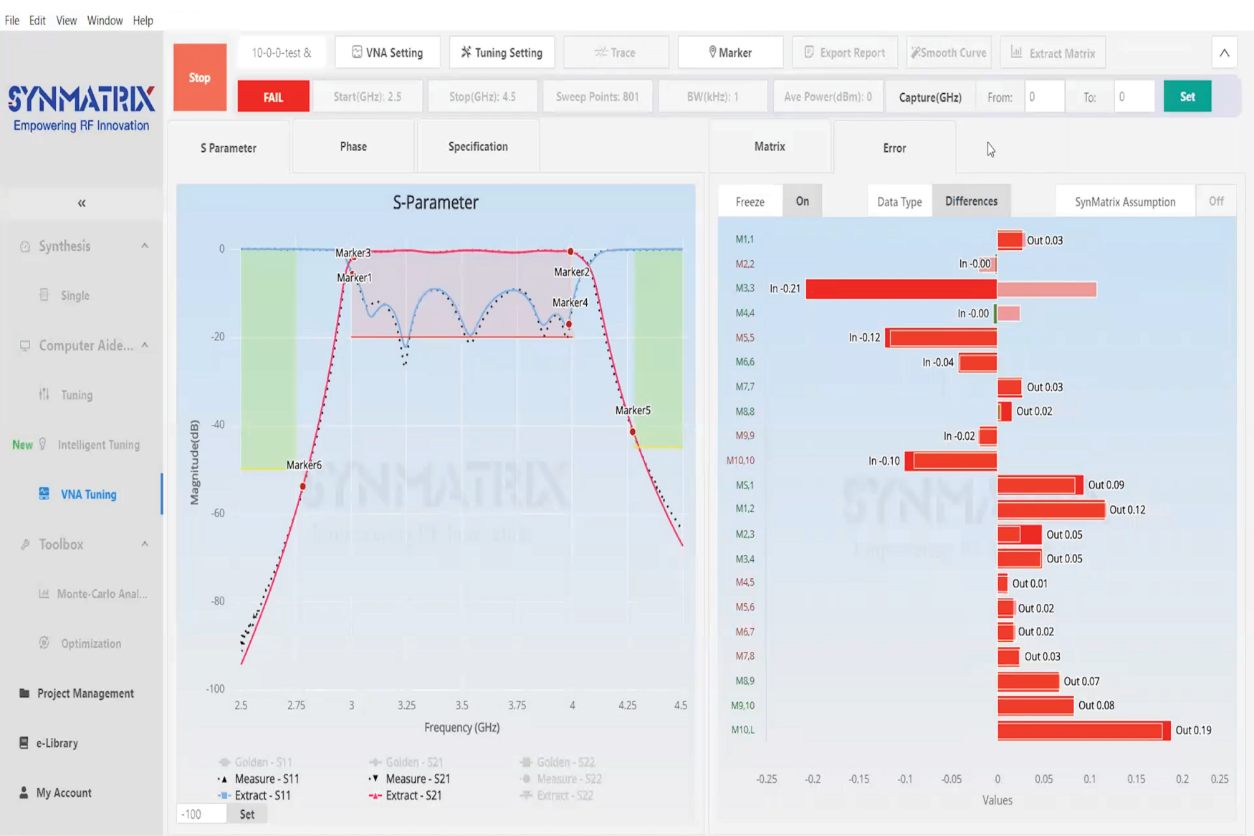Collapse the Synthesis section chevron
1254x836 pixels.
144,246
